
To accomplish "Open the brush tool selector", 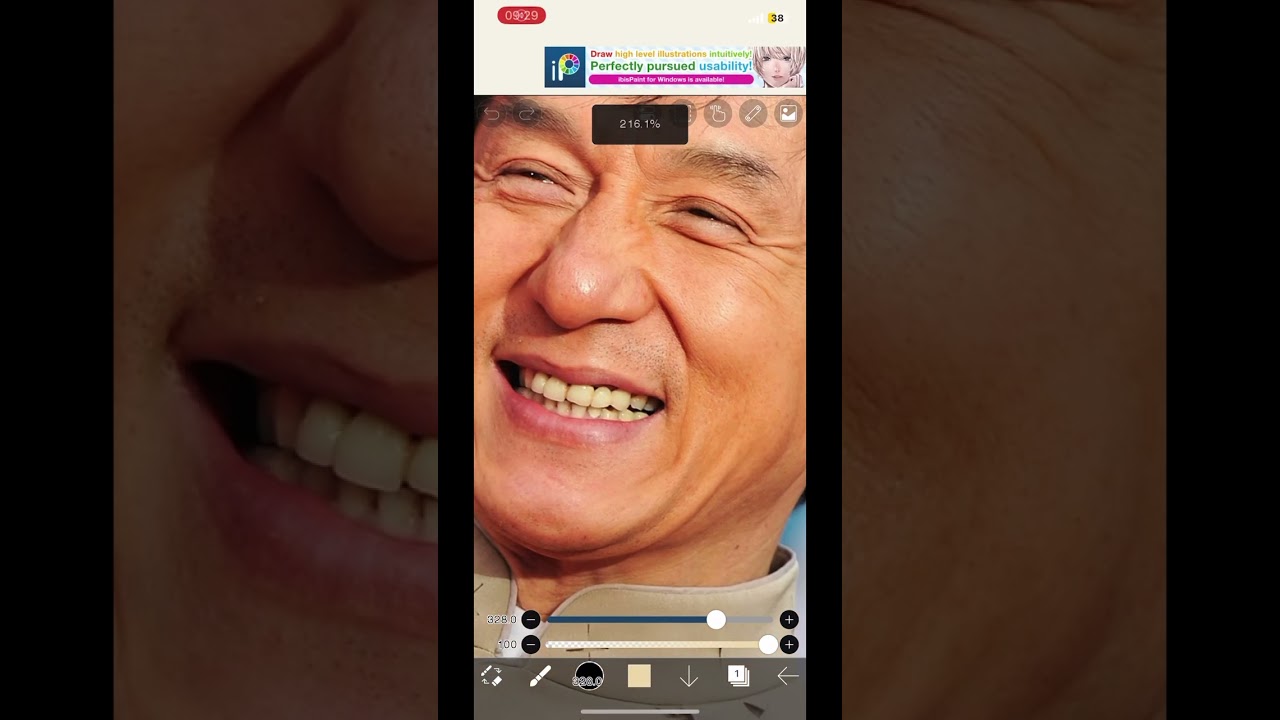I will point(540,677).
